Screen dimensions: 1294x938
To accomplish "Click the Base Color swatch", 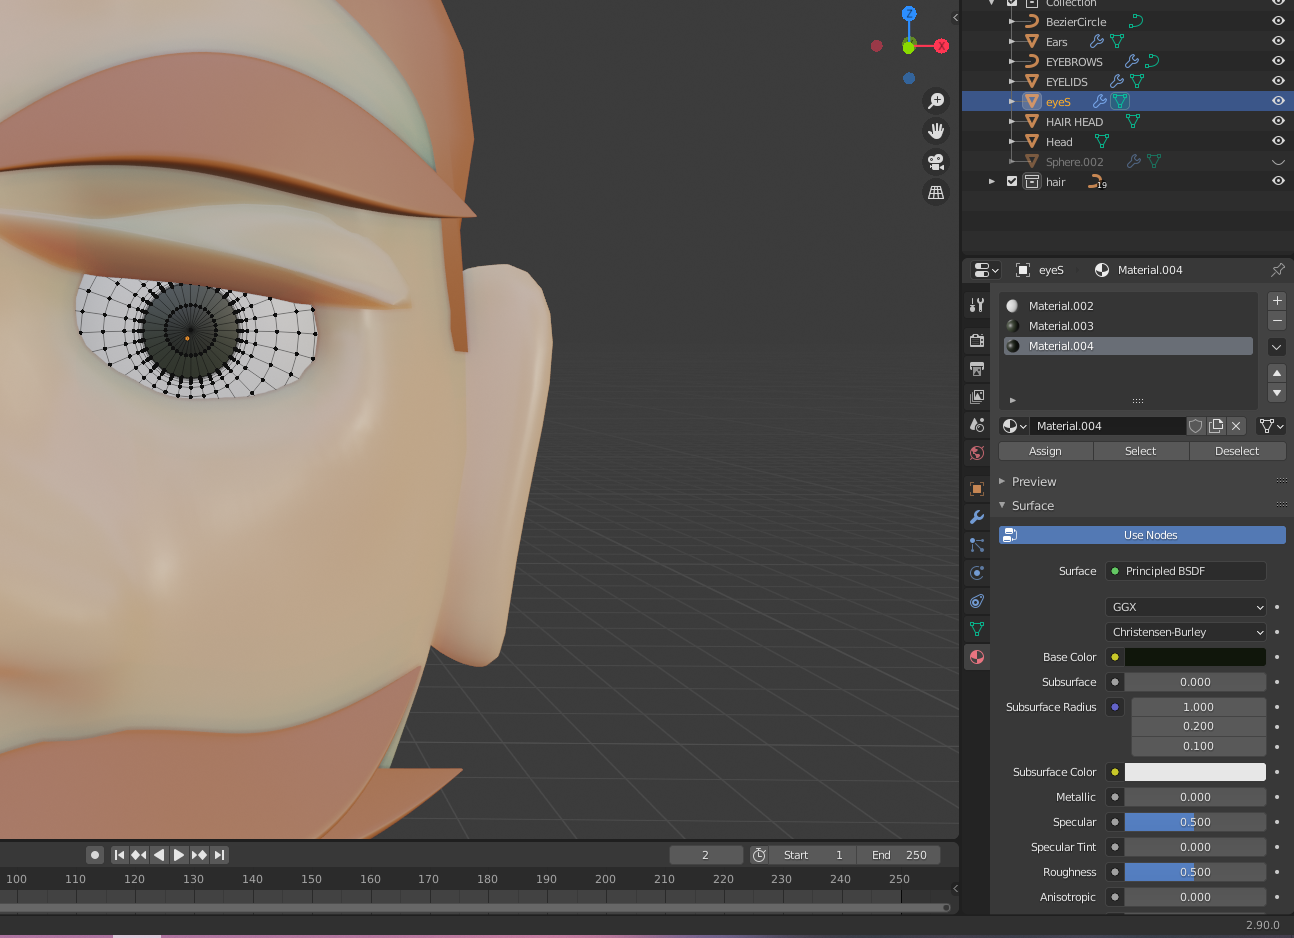I will tap(1195, 657).
